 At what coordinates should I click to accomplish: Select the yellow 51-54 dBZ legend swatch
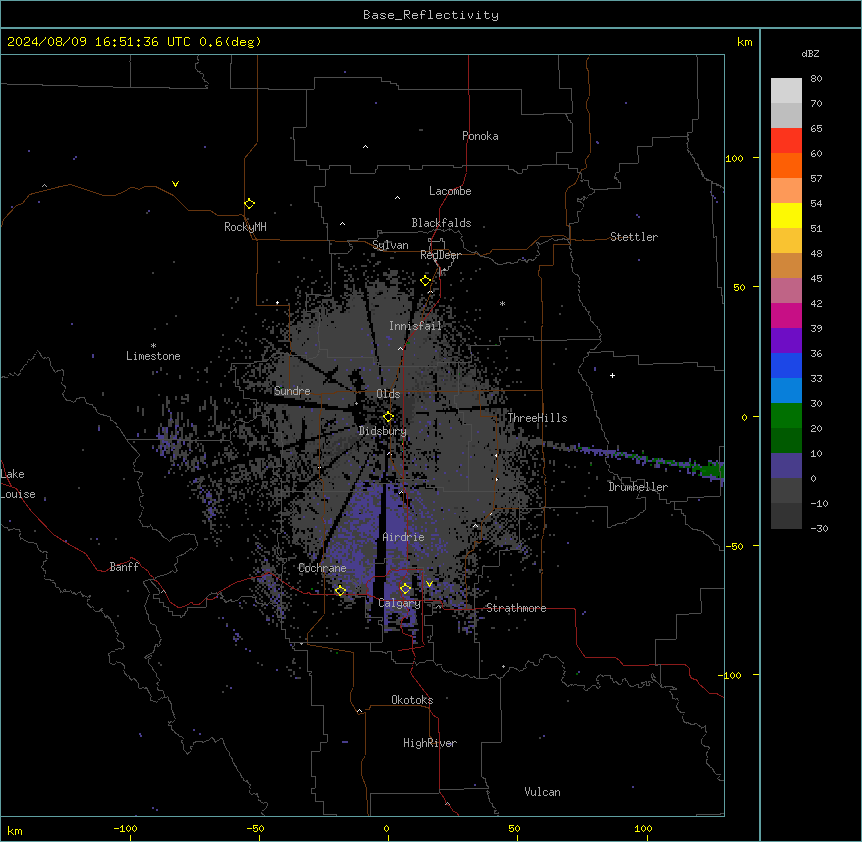(x=786, y=215)
